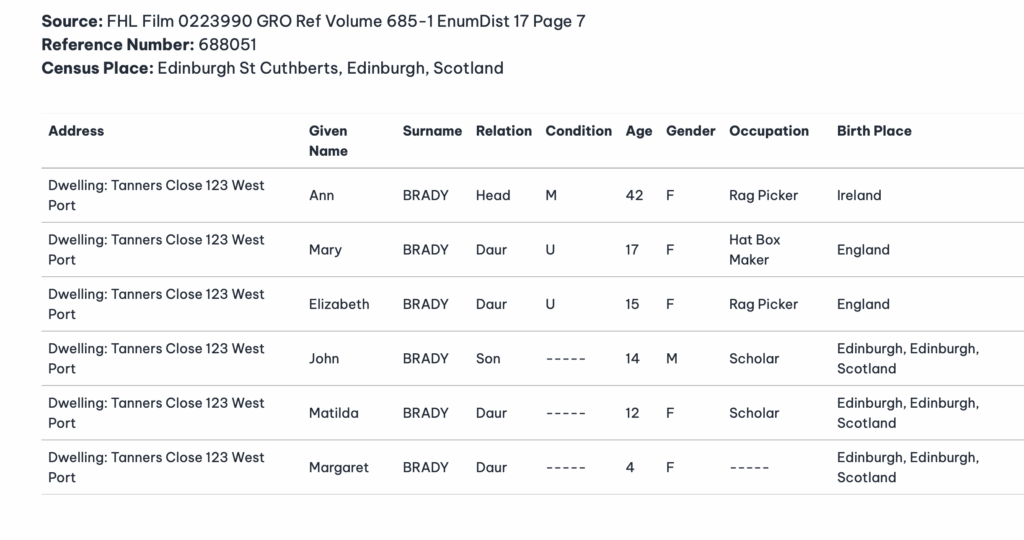Click the Gender column header
This screenshot has width=1024, height=540.
click(691, 131)
